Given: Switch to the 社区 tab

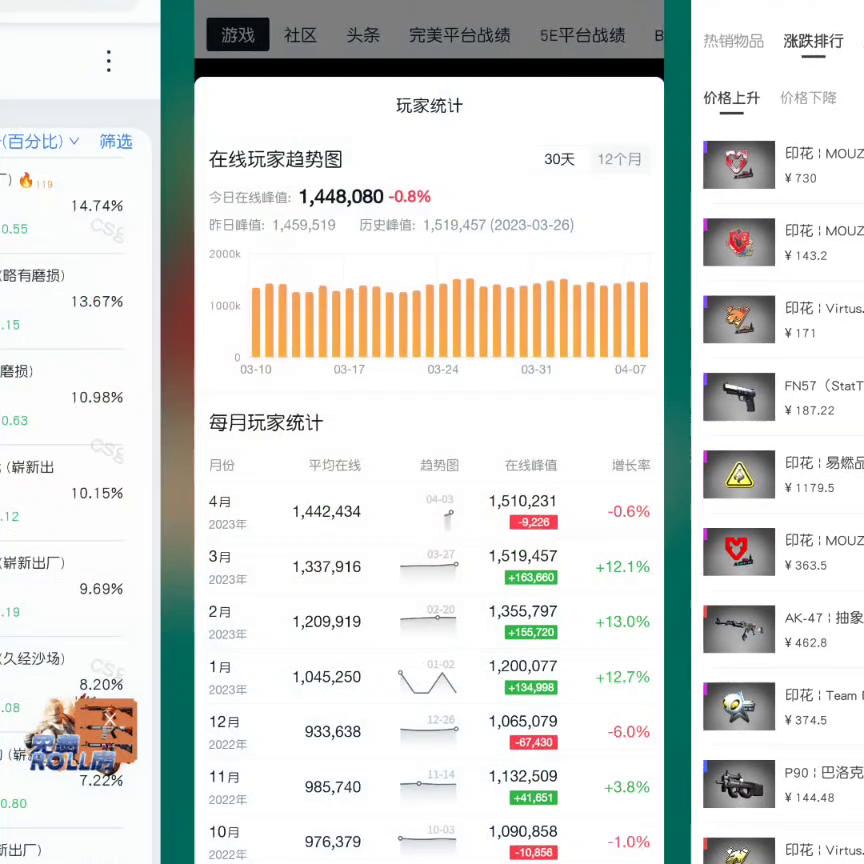Looking at the screenshot, I should click(300, 35).
